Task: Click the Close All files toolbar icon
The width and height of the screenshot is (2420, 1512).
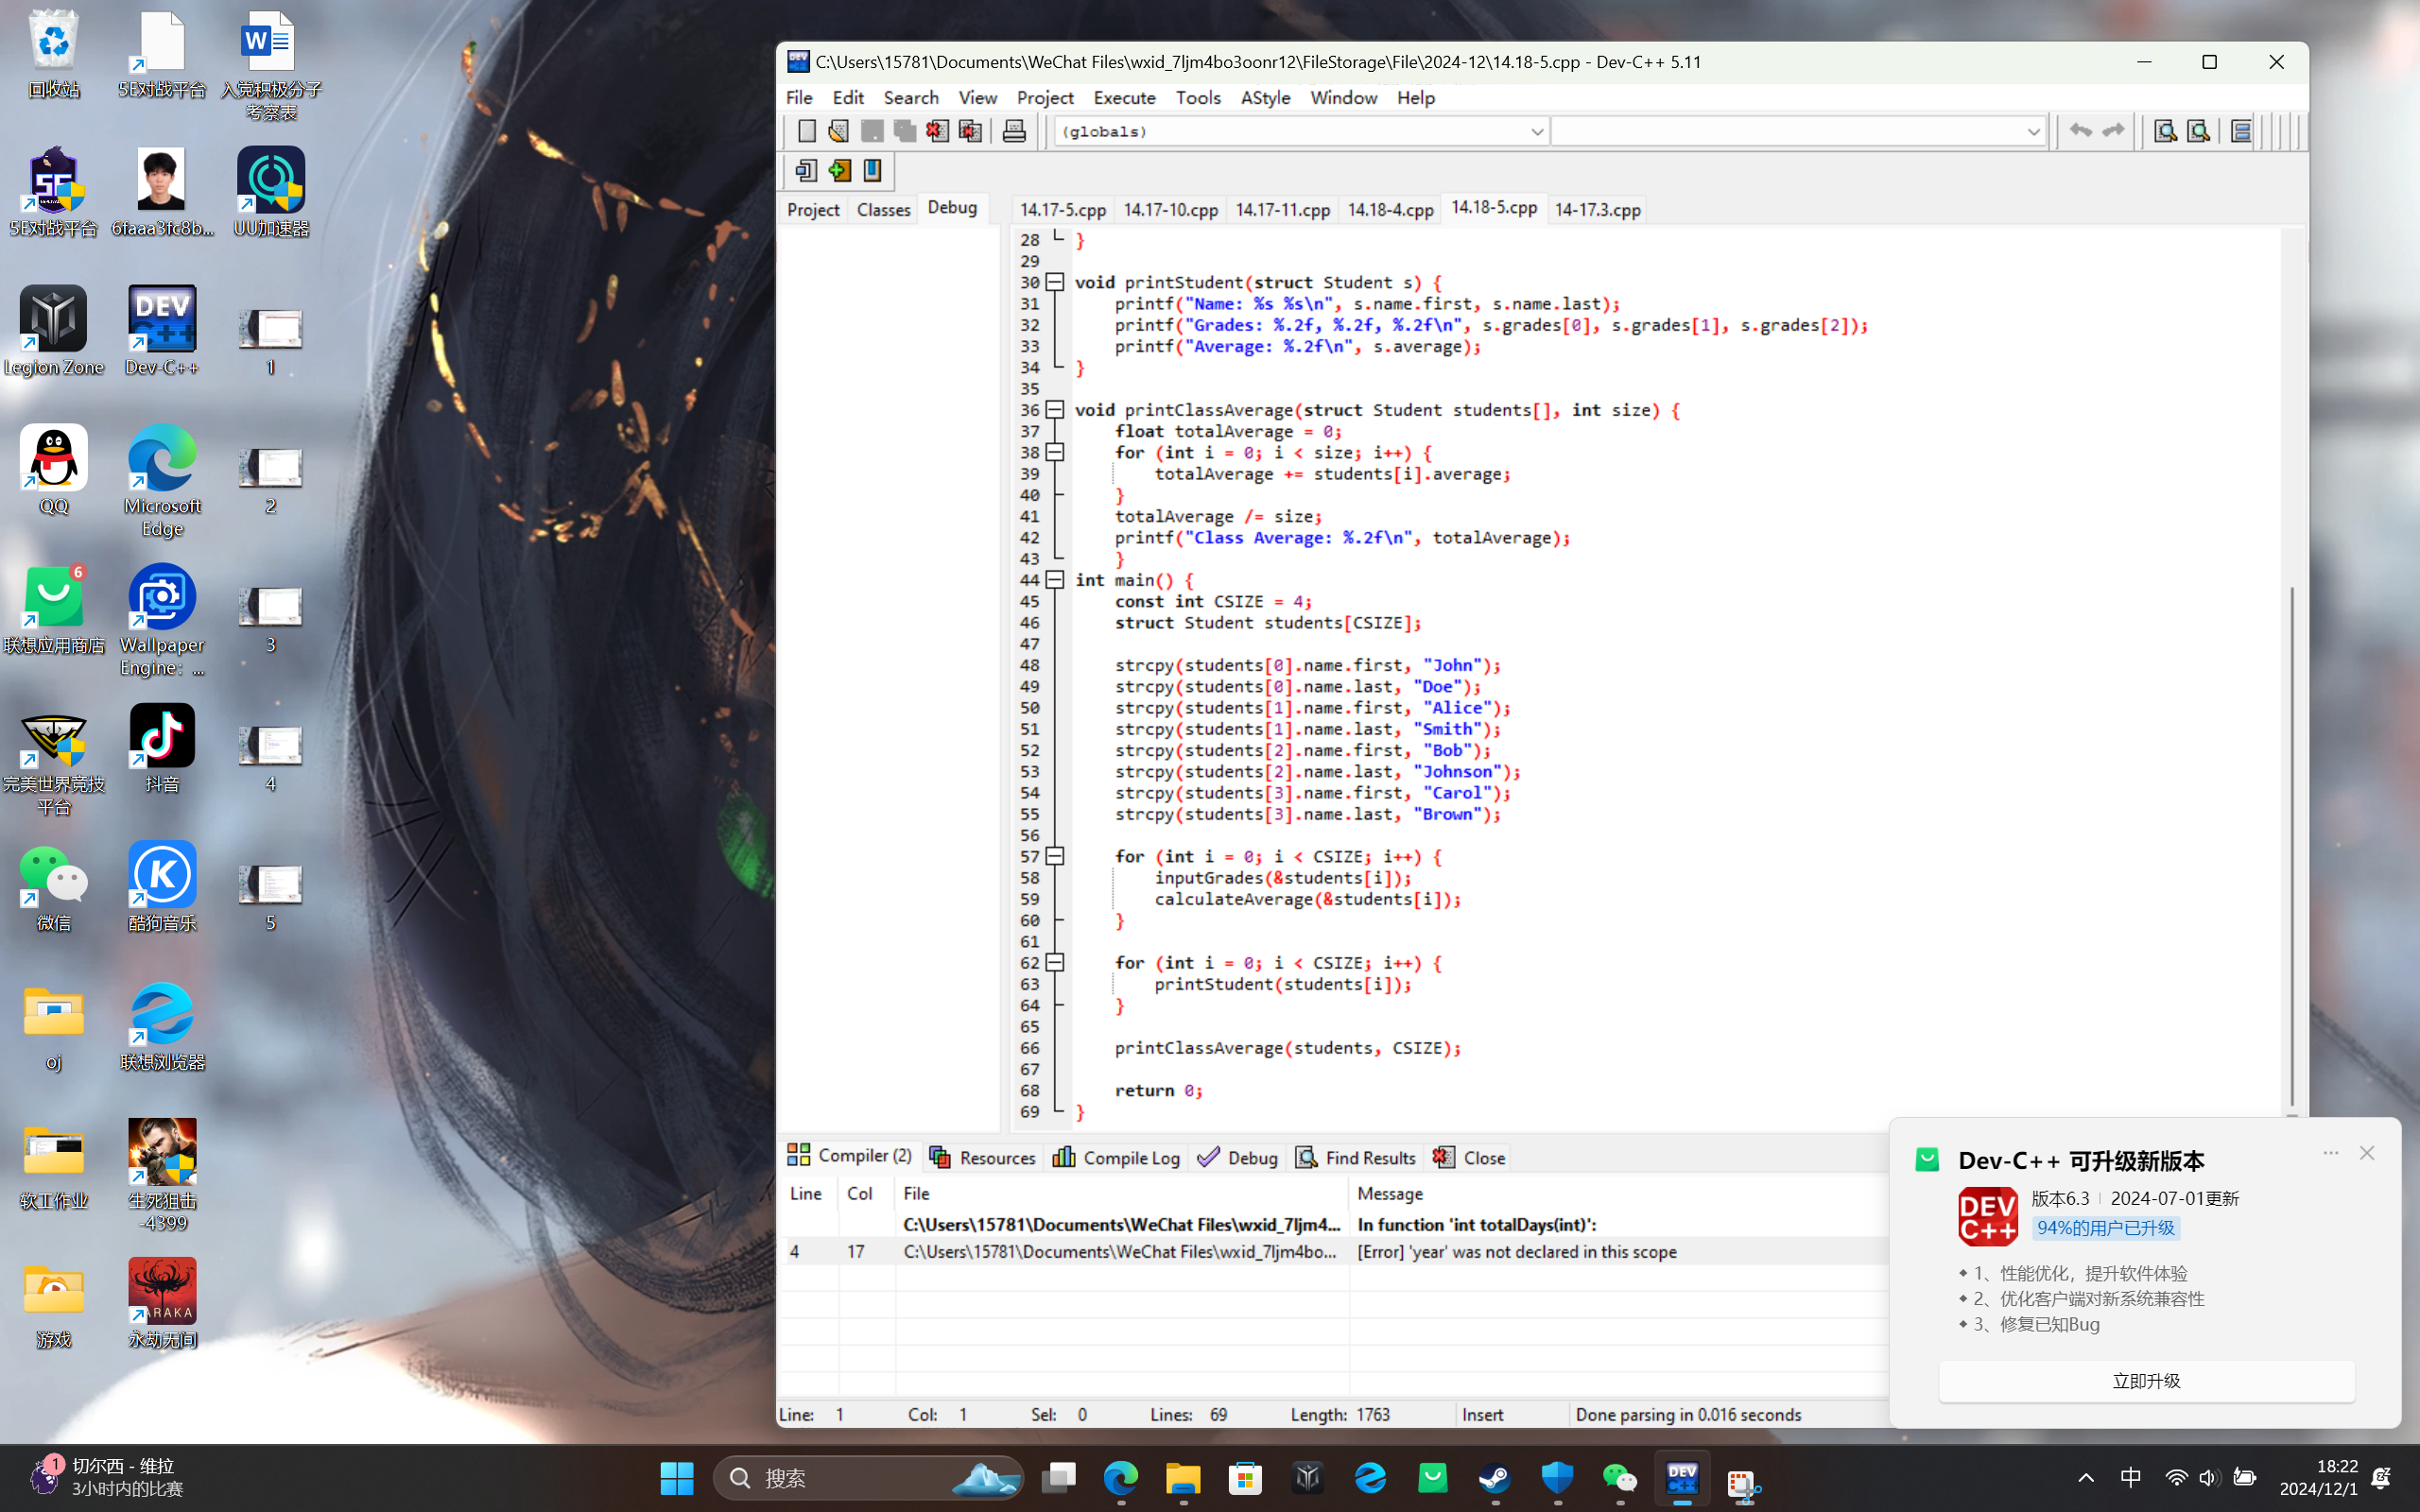Action: 970,131
